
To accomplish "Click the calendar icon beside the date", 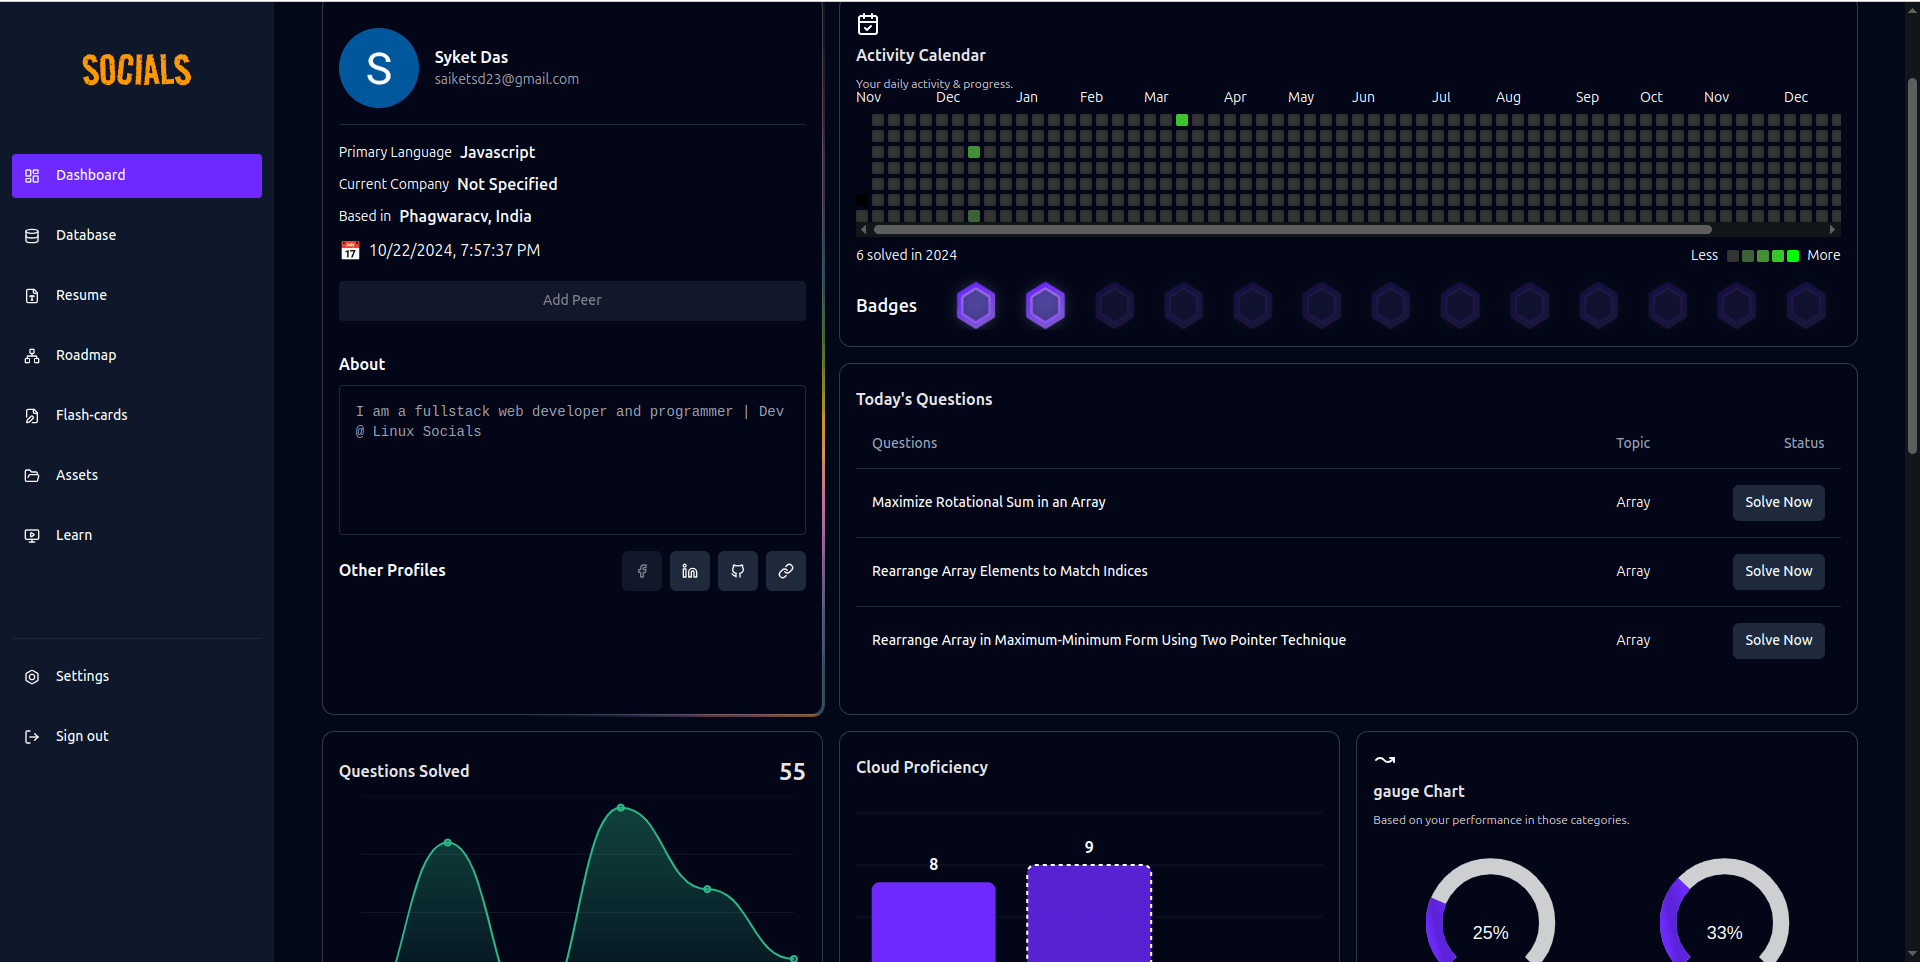I will point(350,251).
